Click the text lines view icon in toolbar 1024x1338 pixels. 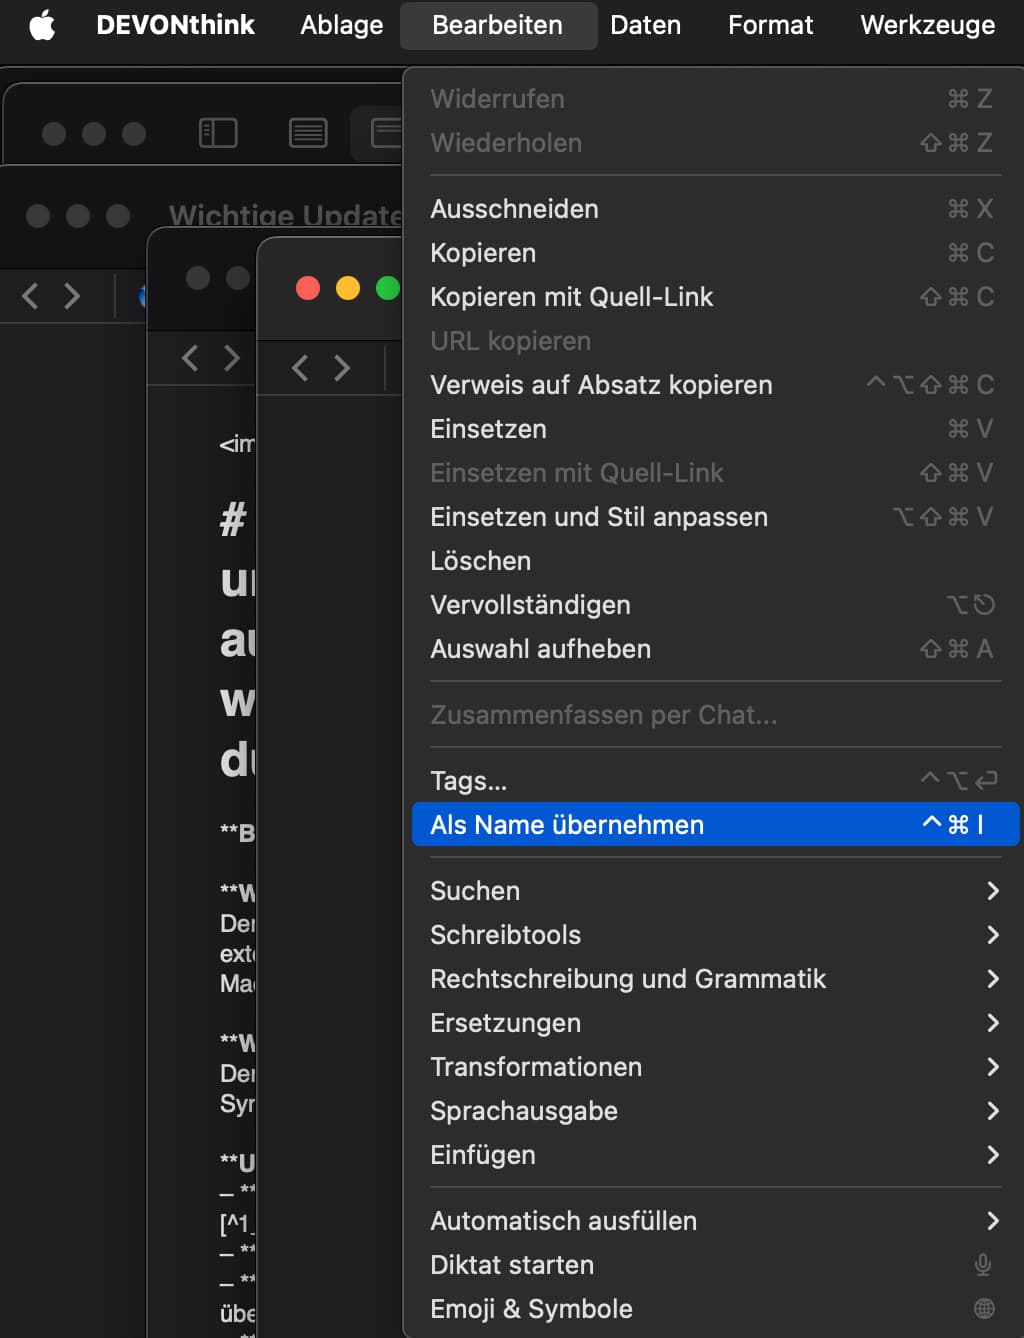pos(308,133)
